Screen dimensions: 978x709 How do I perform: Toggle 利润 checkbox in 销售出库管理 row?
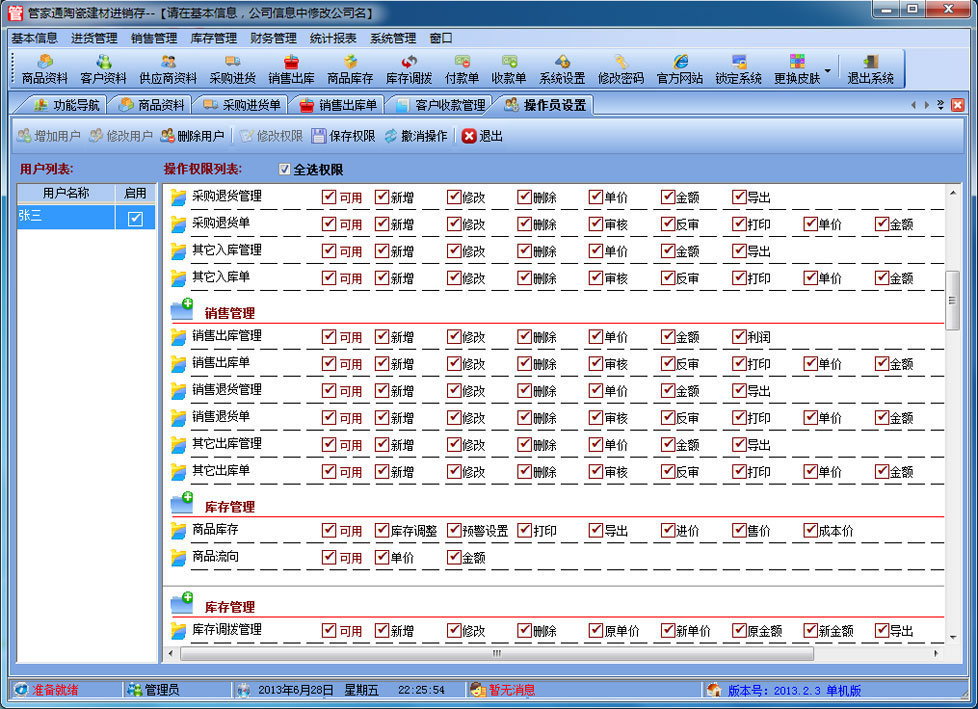pos(739,337)
